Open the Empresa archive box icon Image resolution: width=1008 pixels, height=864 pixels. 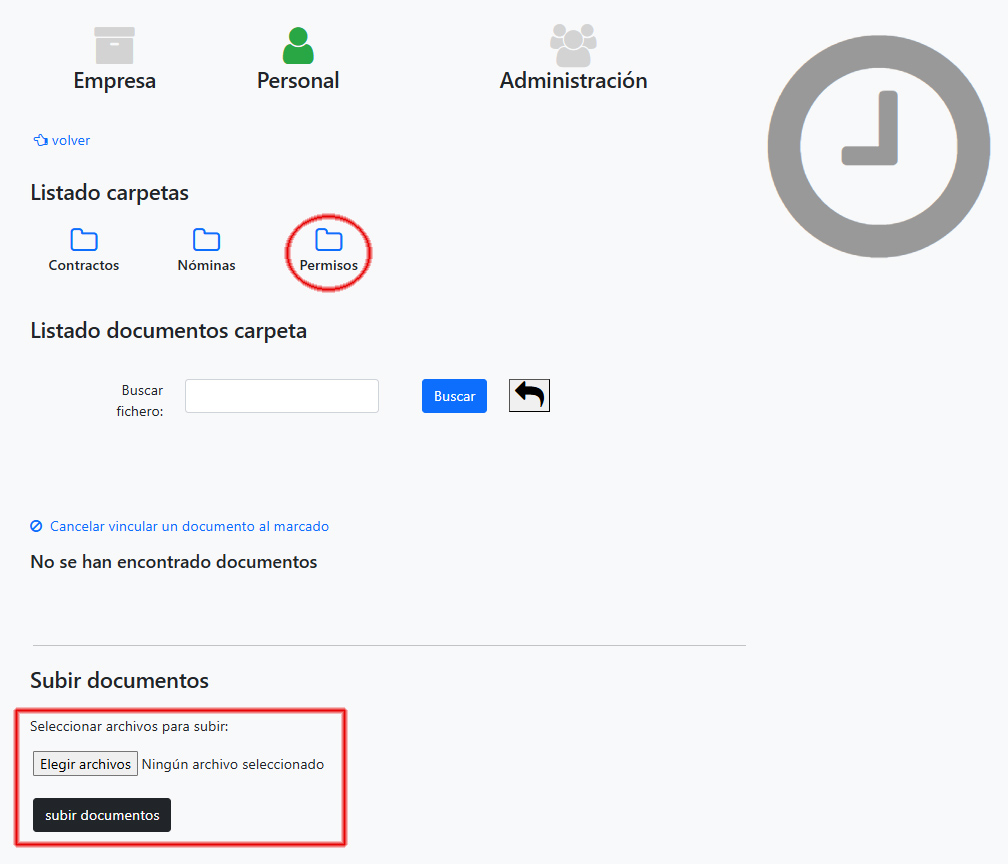pyautogui.click(x=114, y=45)
